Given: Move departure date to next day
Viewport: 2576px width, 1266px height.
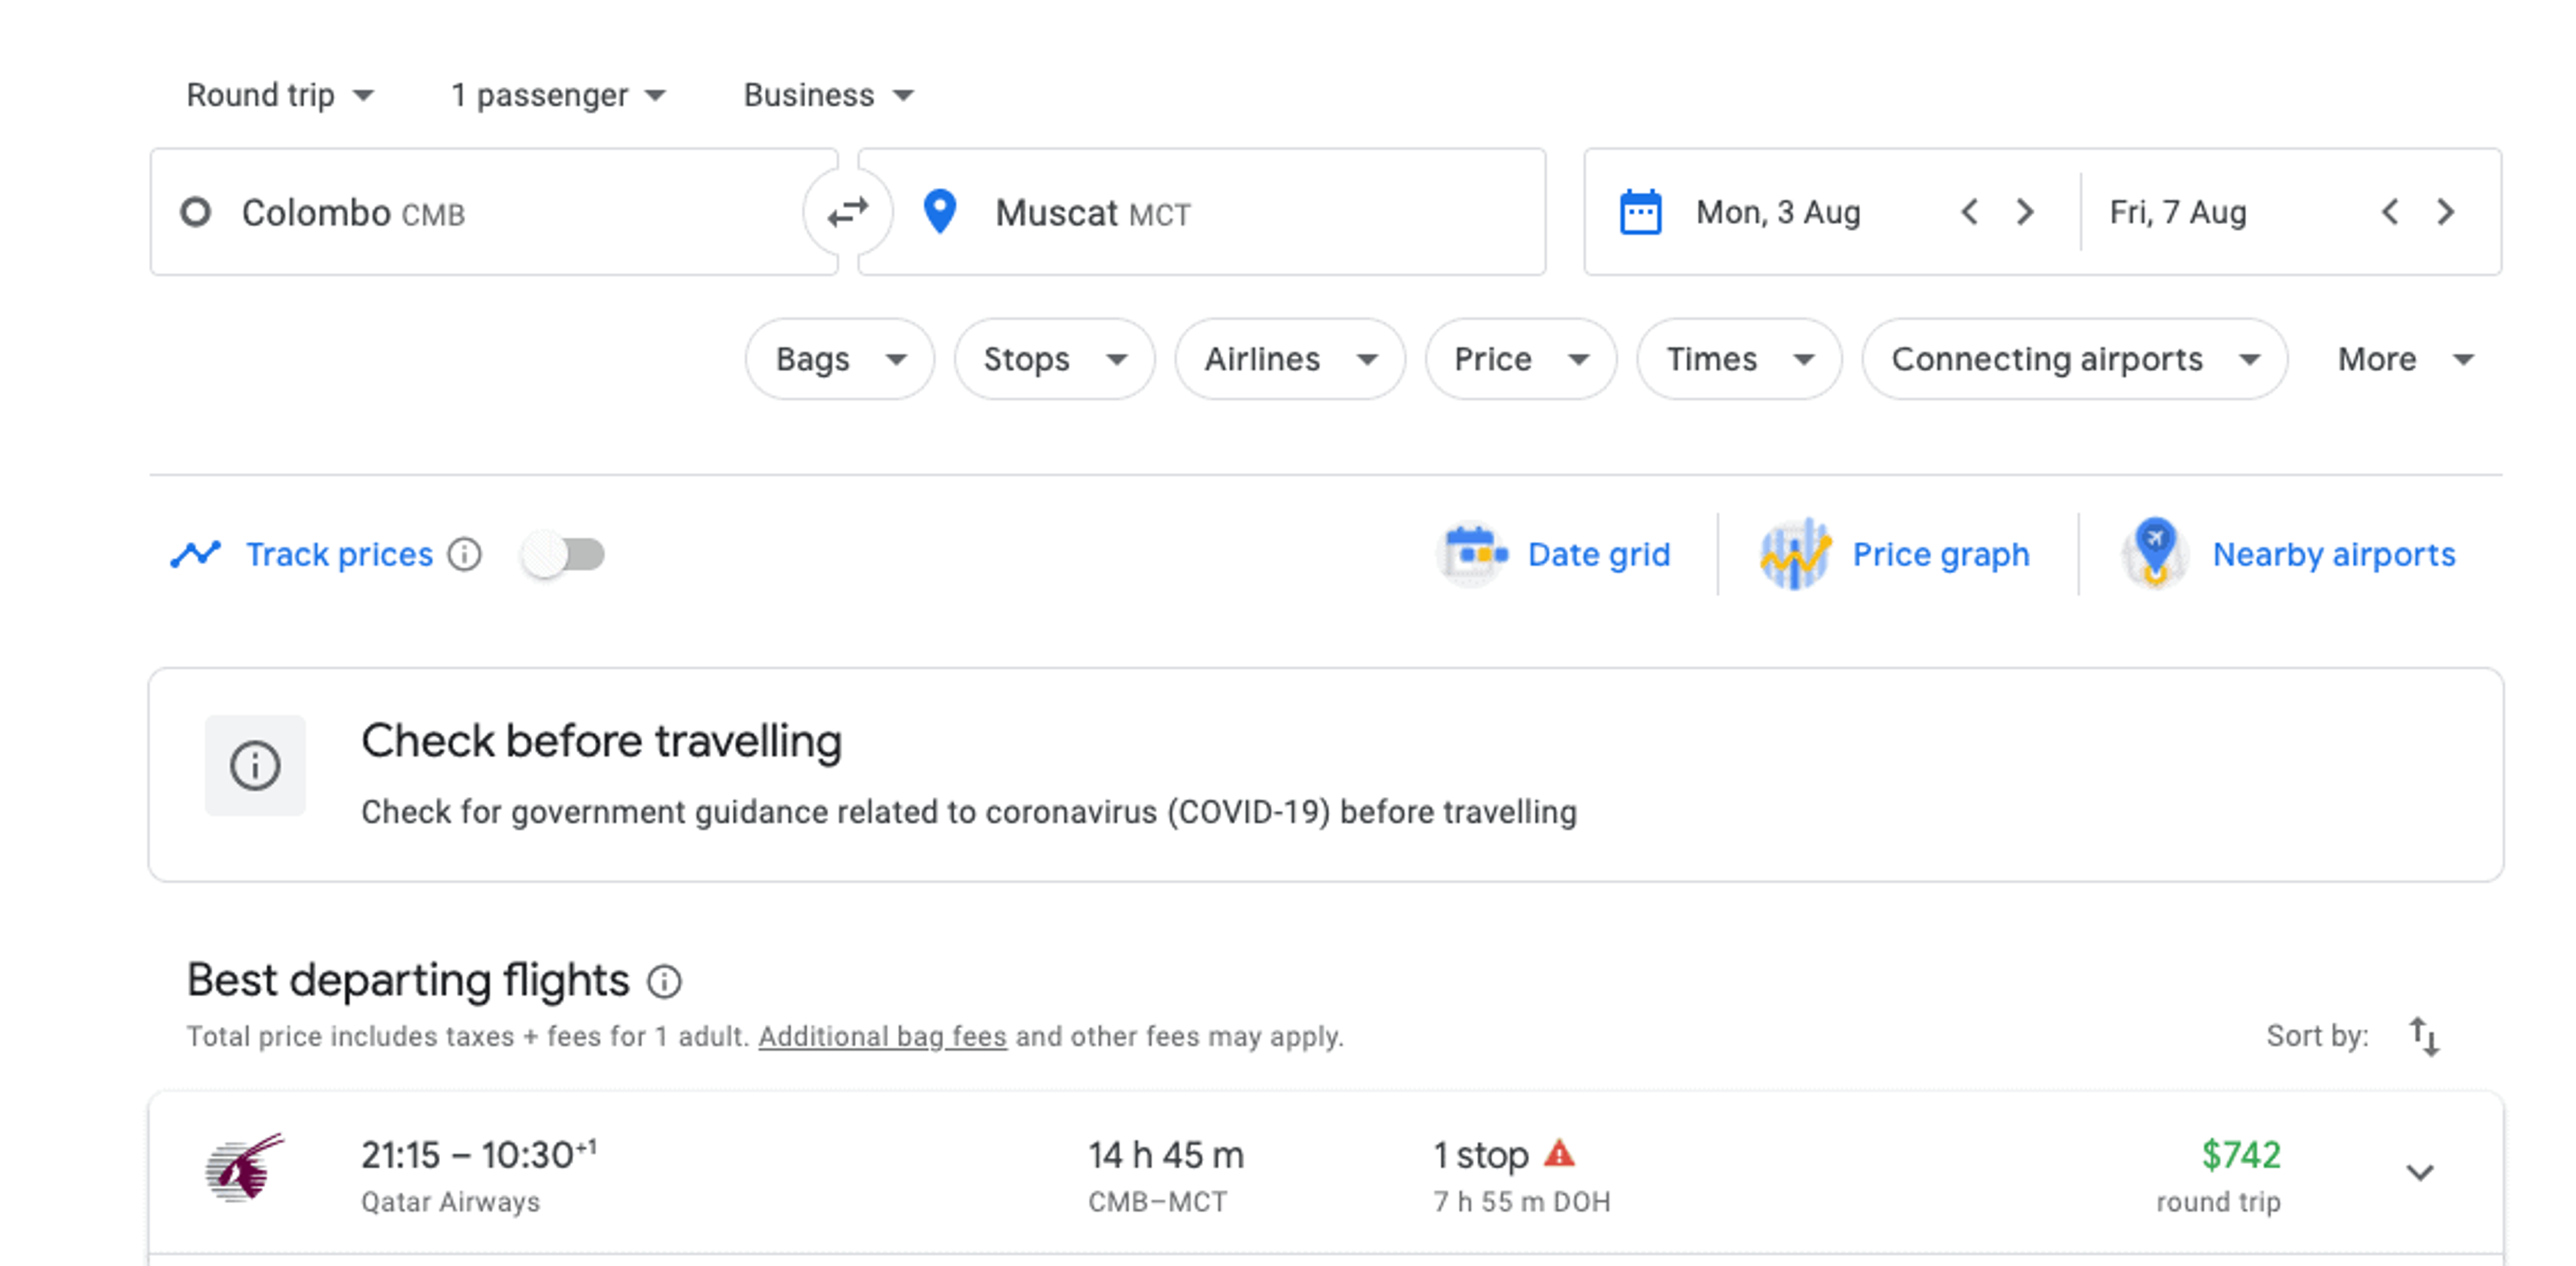Looking at the screenshot, I should tap(2025, 212).
